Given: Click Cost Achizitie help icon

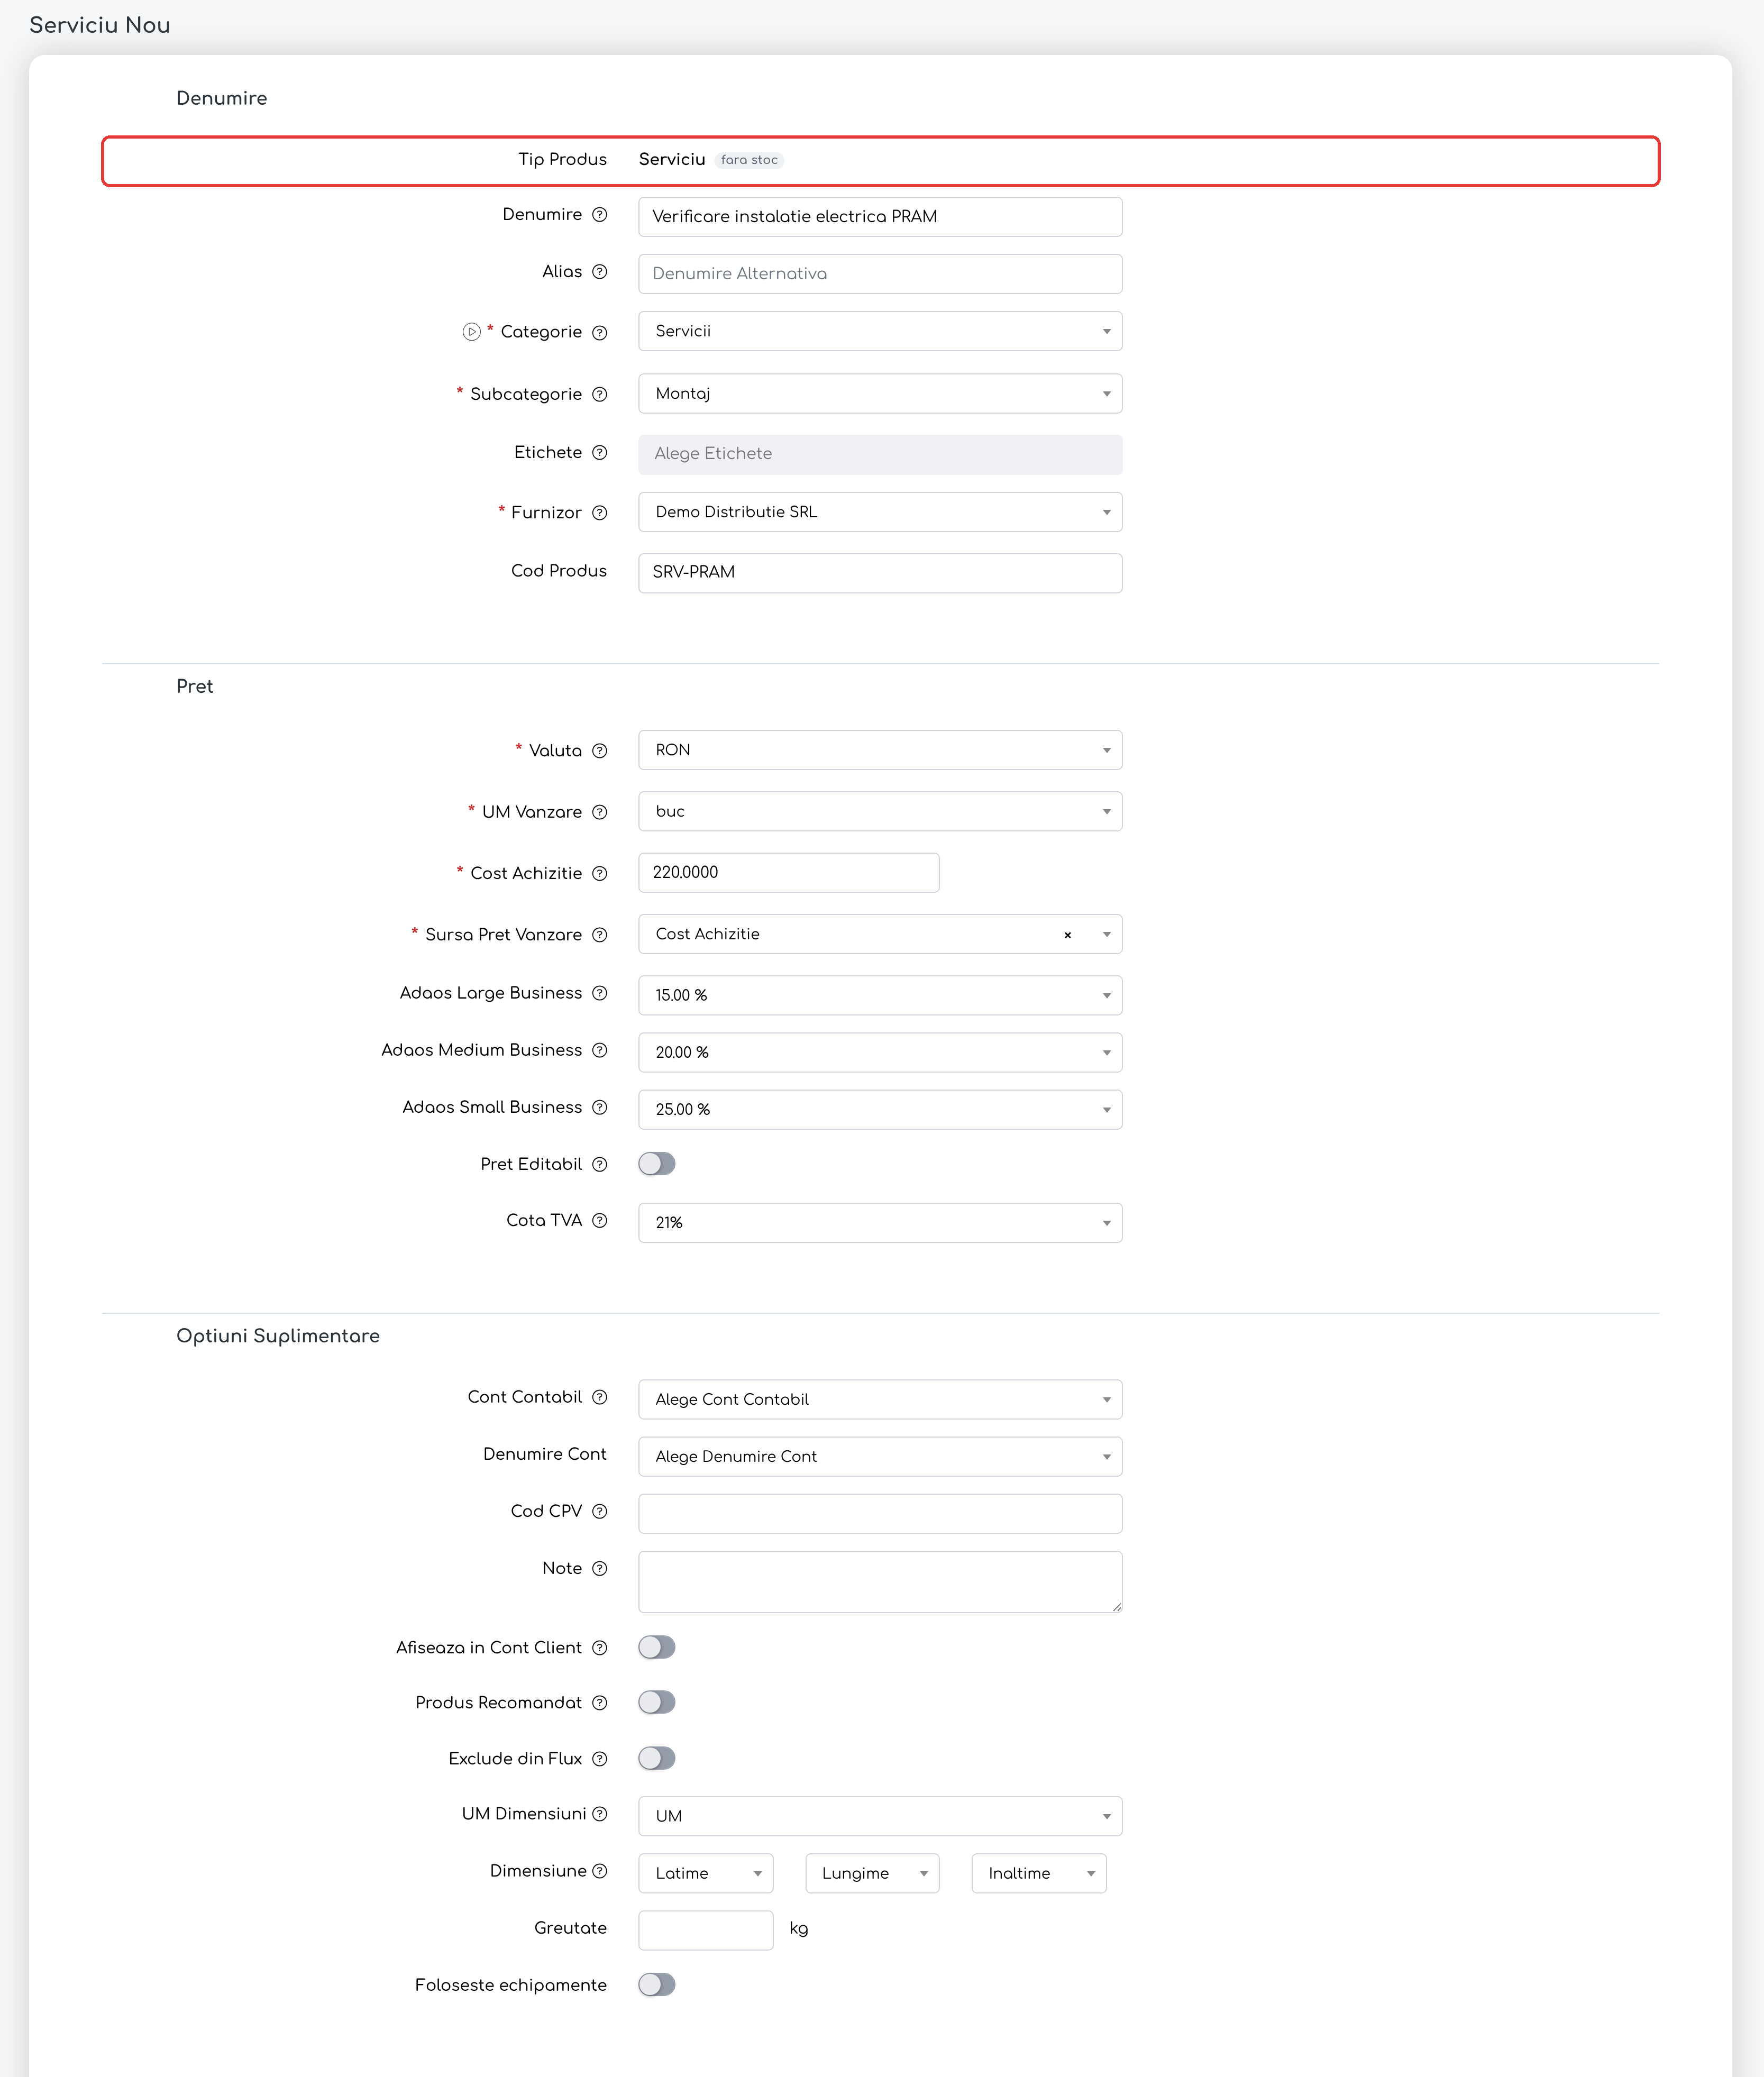Looking at the screenshot, I should pyautogui.click(x=599, y=873).
